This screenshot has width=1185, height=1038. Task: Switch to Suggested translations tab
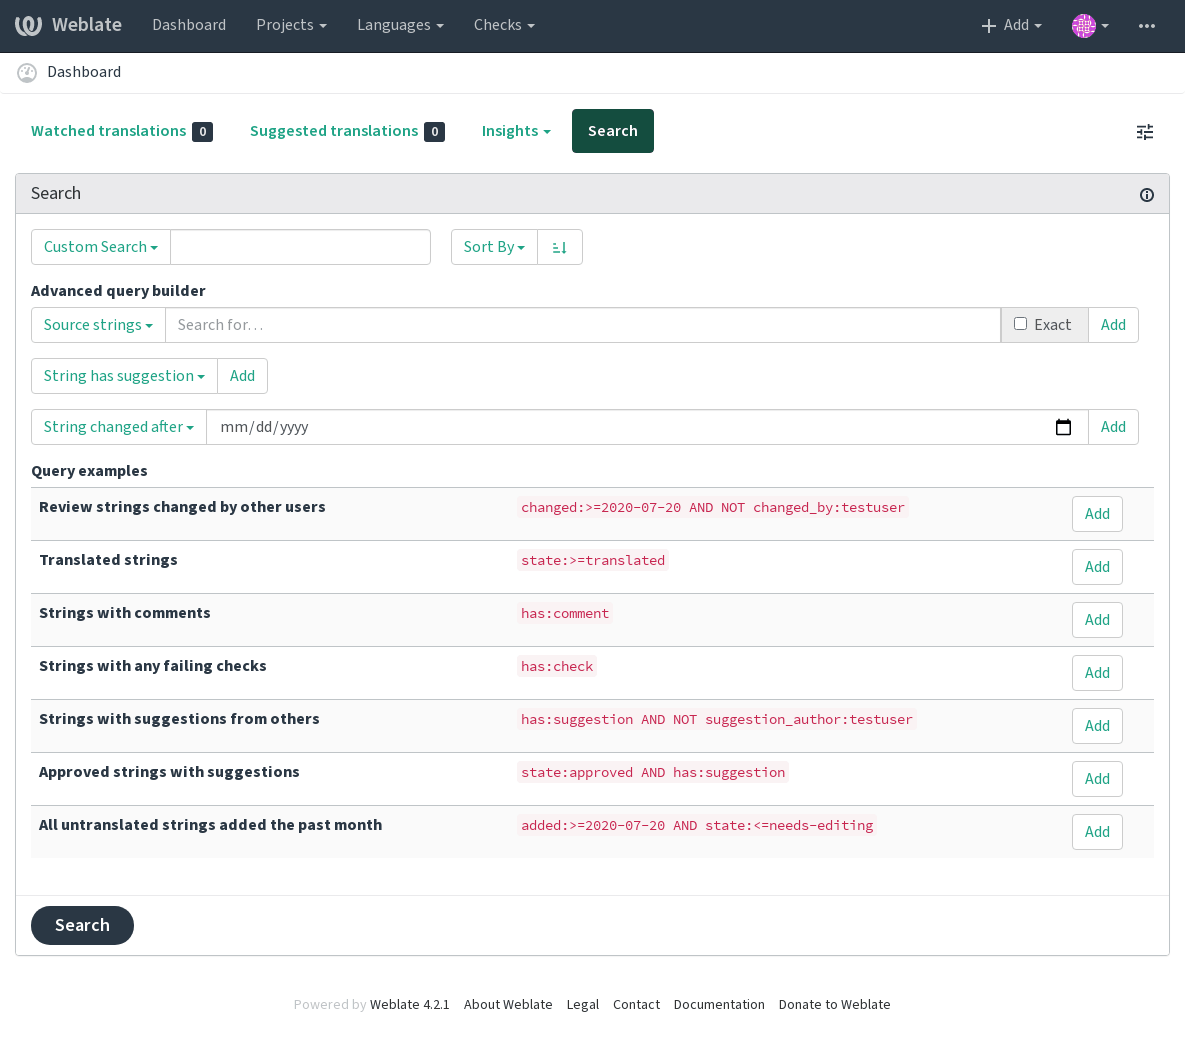point(347,131)
